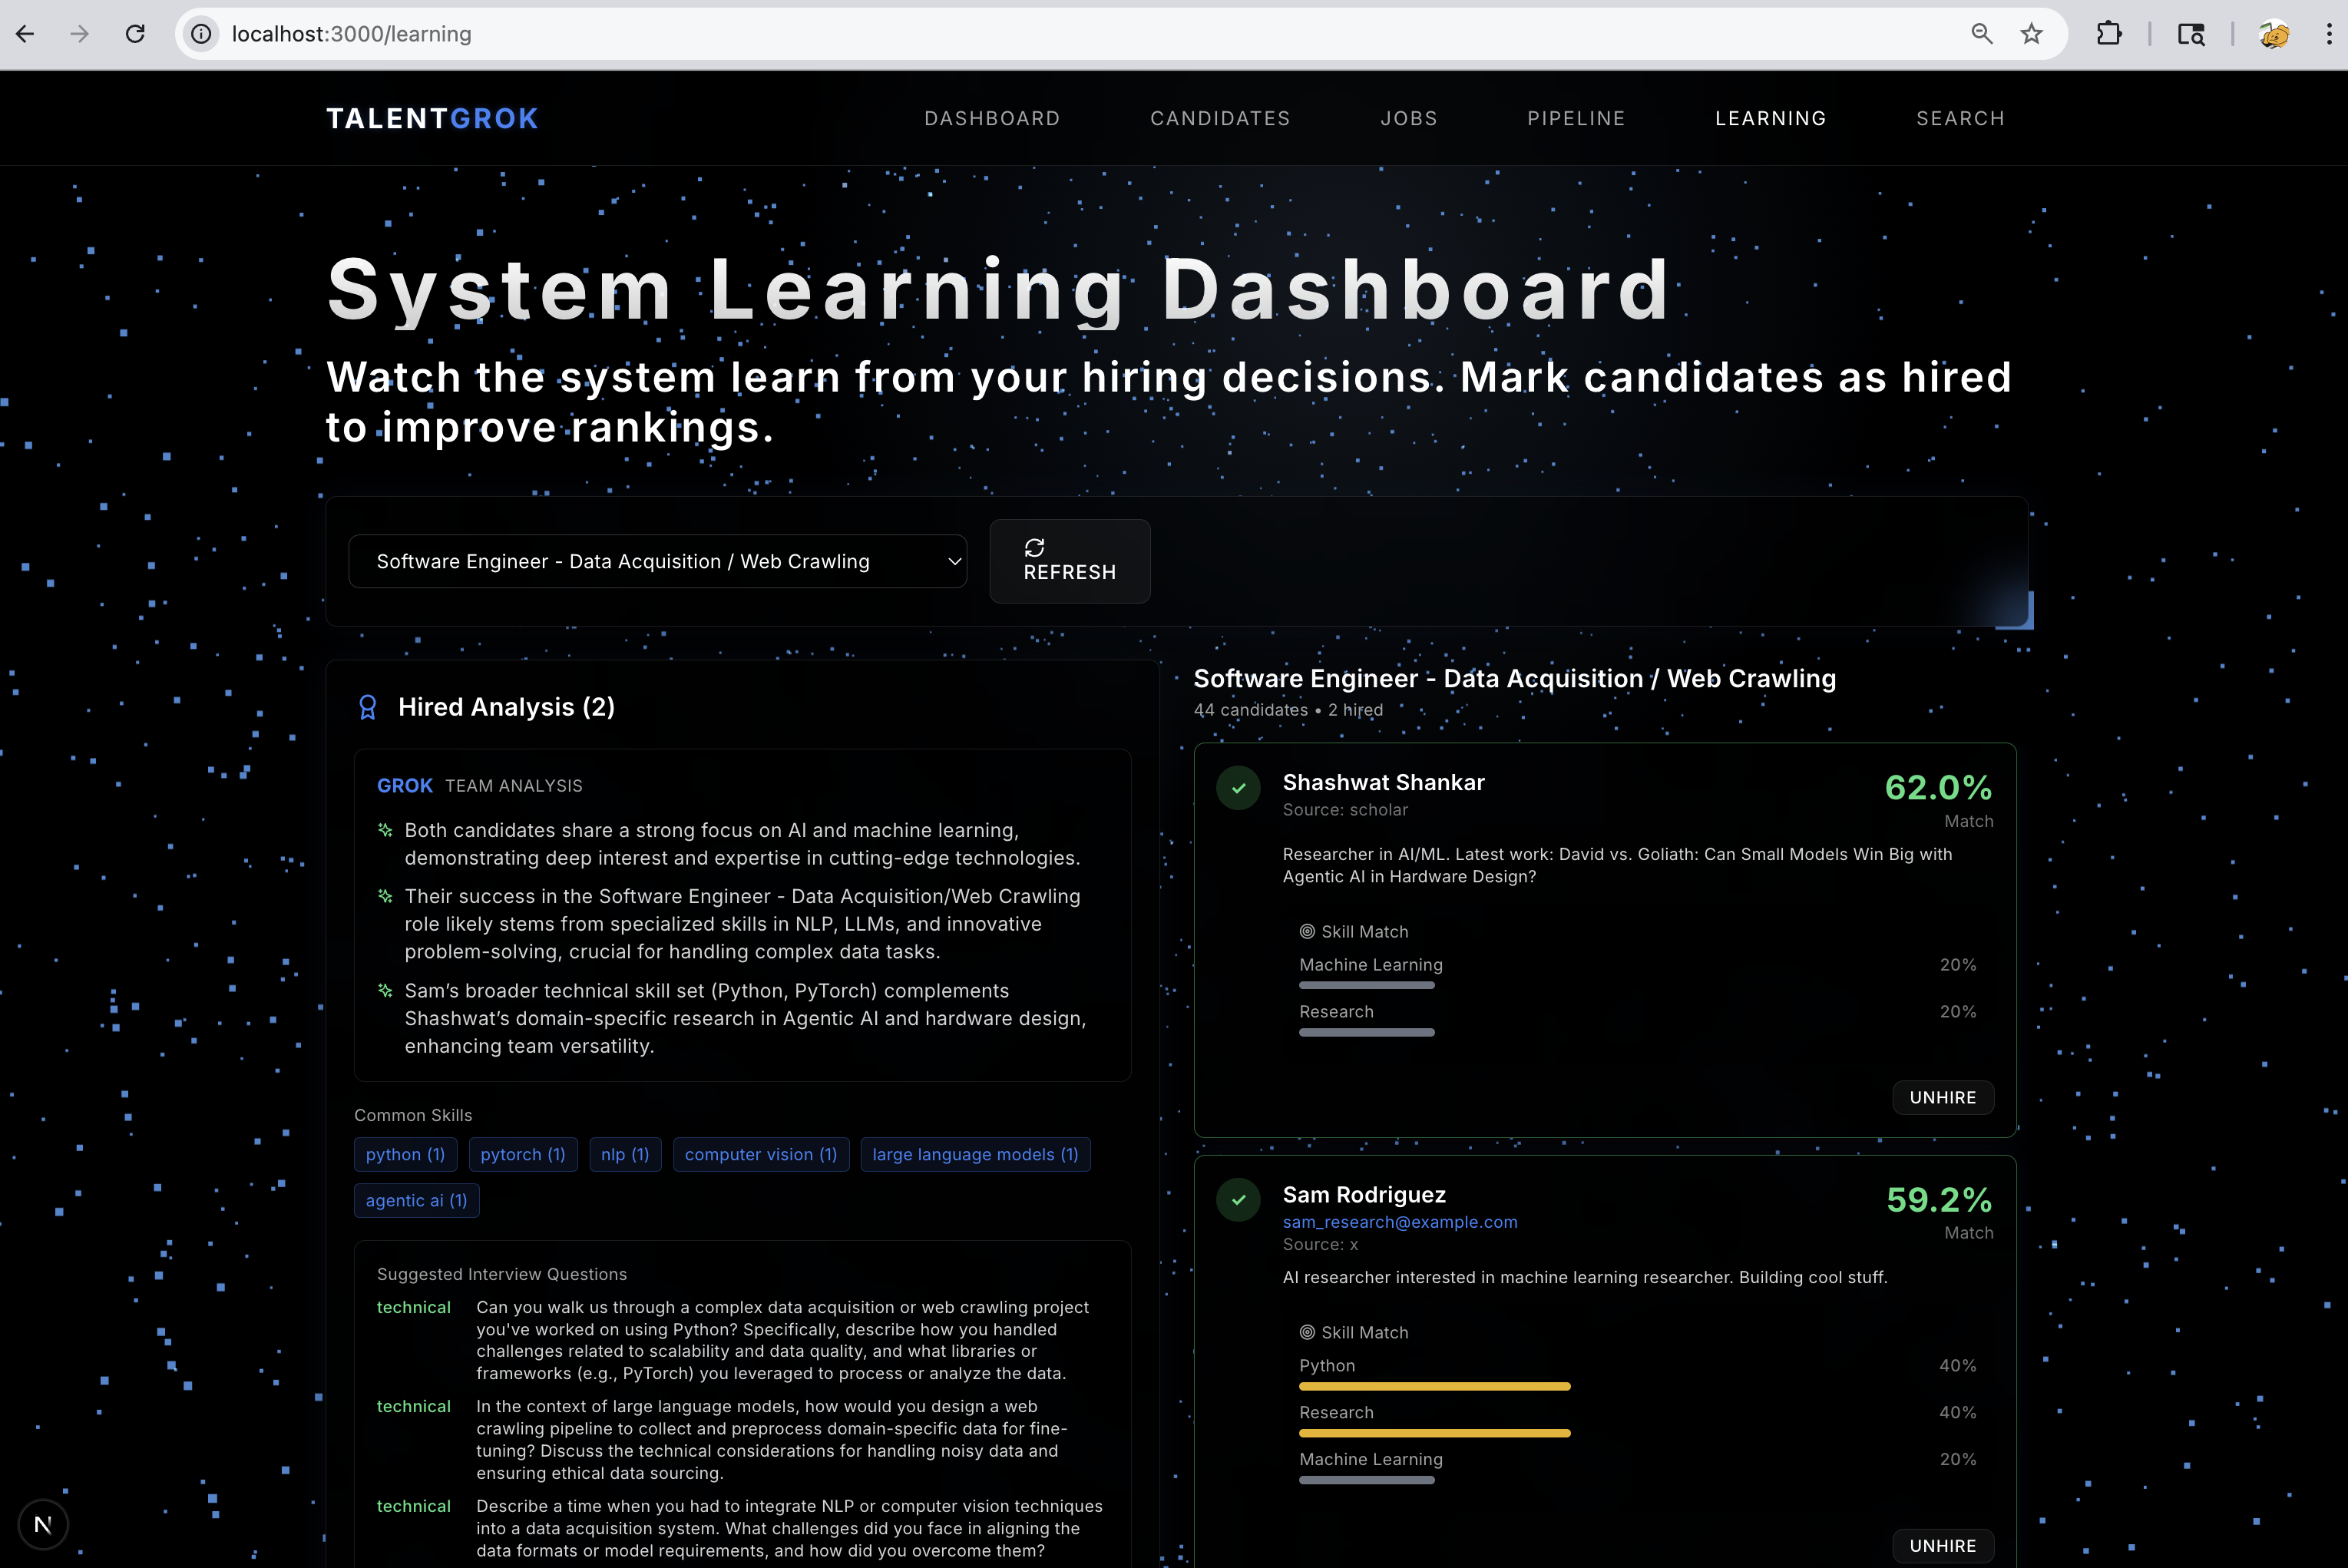Click Sam Rodriguez's green hired checkmark
The width and height of the screenshot is (2348, 1568).
coord(1238,1199)
